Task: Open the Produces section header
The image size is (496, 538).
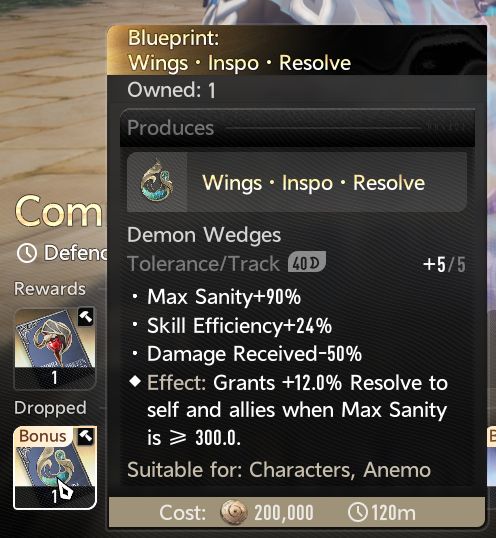Action: click(x=297, y=128)
